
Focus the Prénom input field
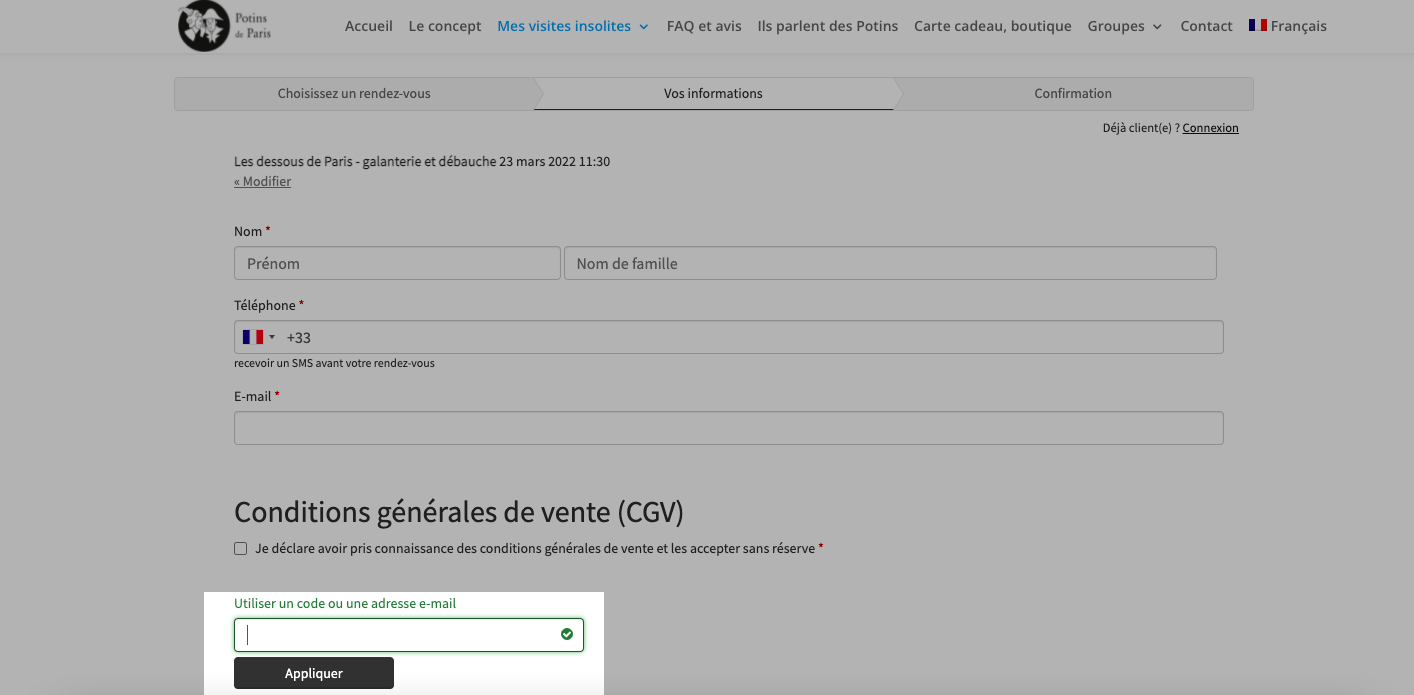click(397, 263)
